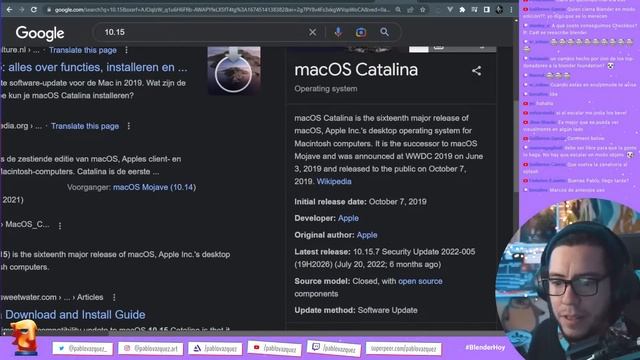640x360 pixels.
Task: Reload the Google search page
Action: (34, 9)
